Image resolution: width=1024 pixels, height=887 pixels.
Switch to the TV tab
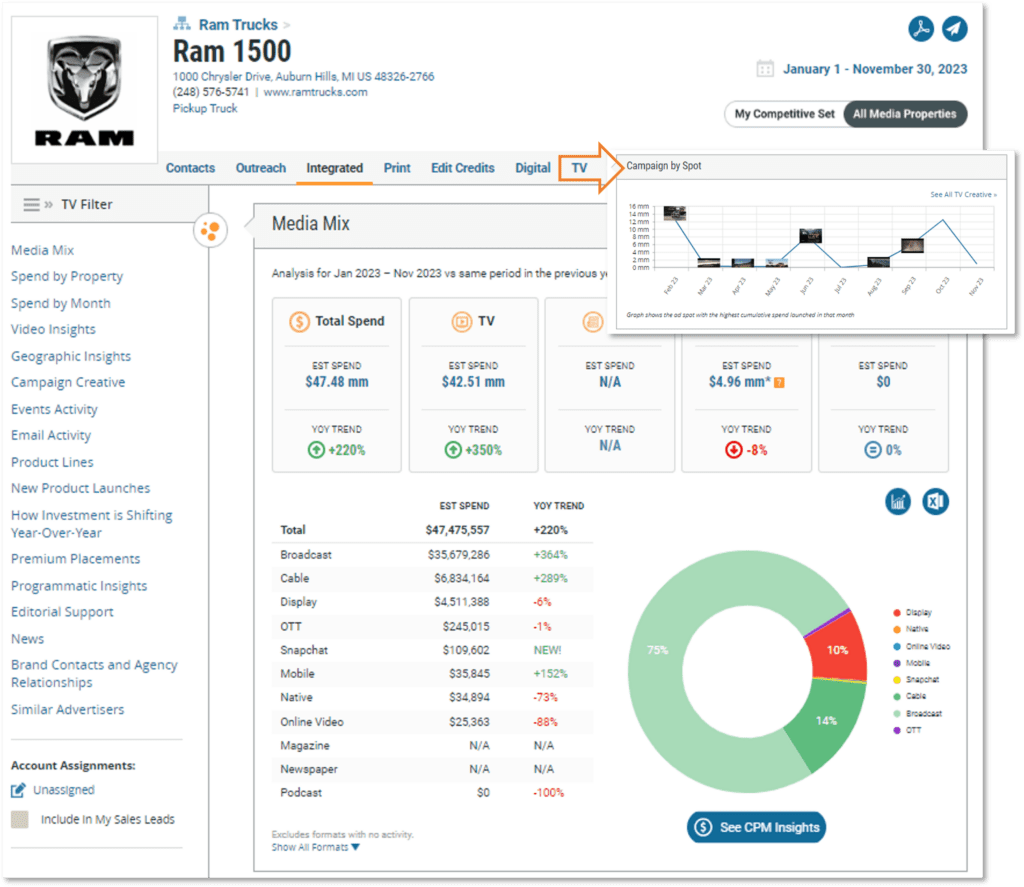coord(579,168)
